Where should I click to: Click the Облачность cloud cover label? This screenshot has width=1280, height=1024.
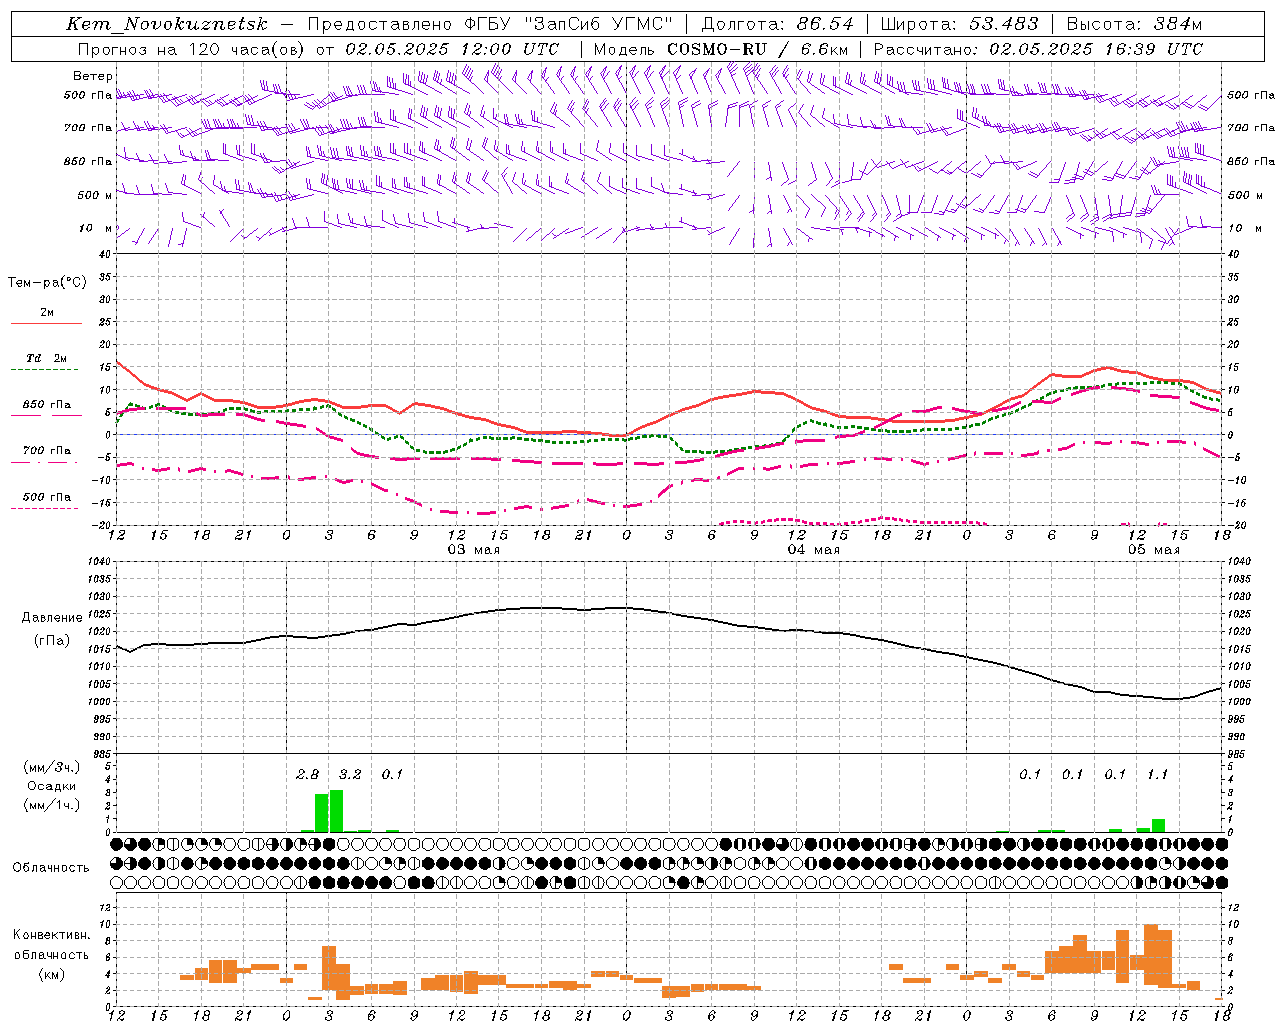pyautogui.click(x=51, y=867)
